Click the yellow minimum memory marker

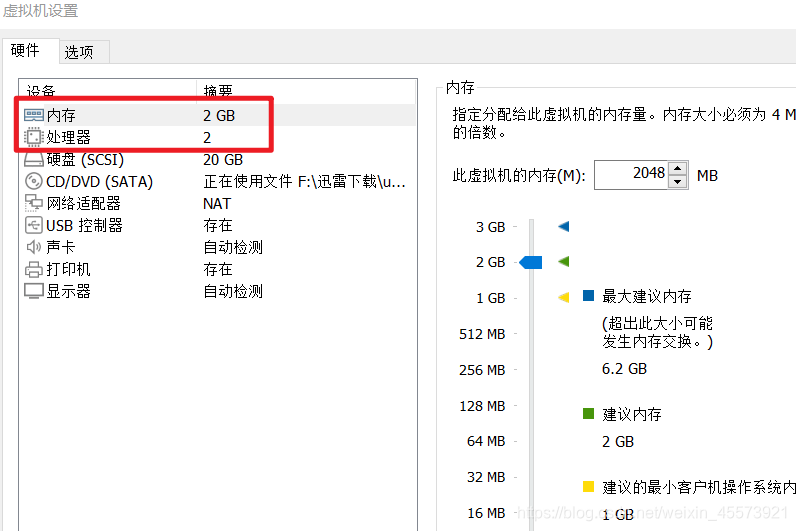pyautogui.click(x=563, y=297)
